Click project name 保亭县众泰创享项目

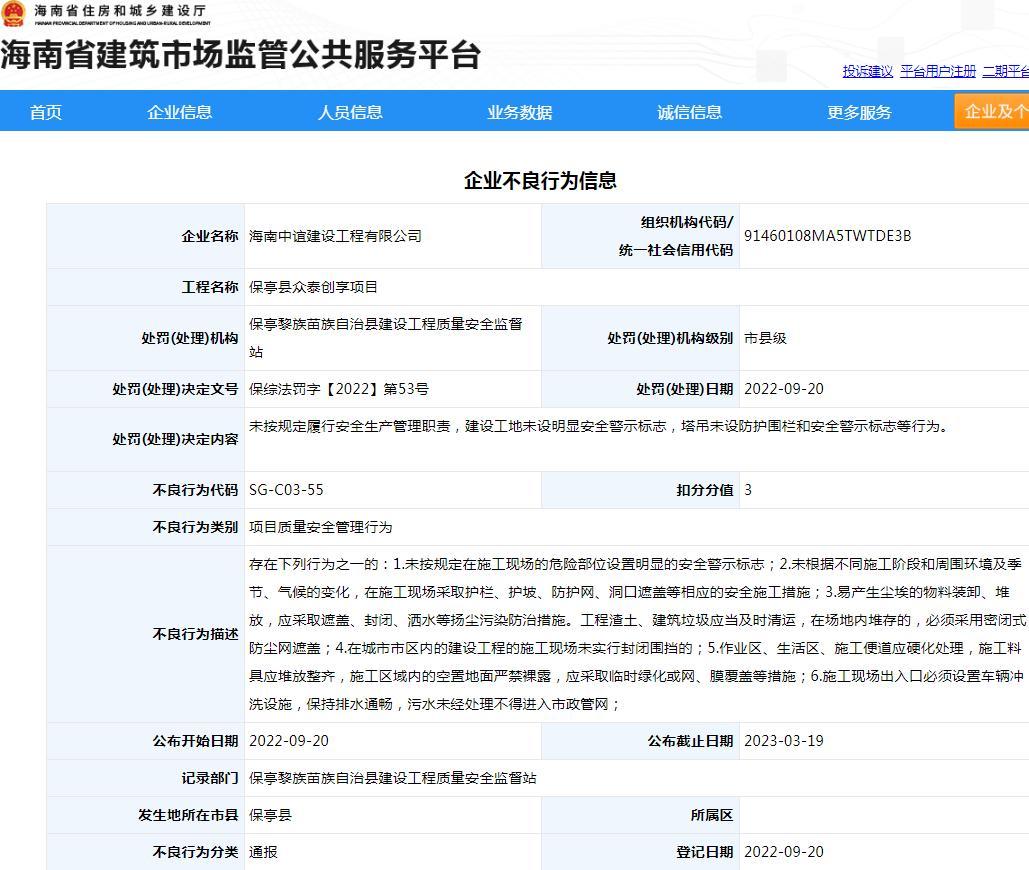pos(313,287)
